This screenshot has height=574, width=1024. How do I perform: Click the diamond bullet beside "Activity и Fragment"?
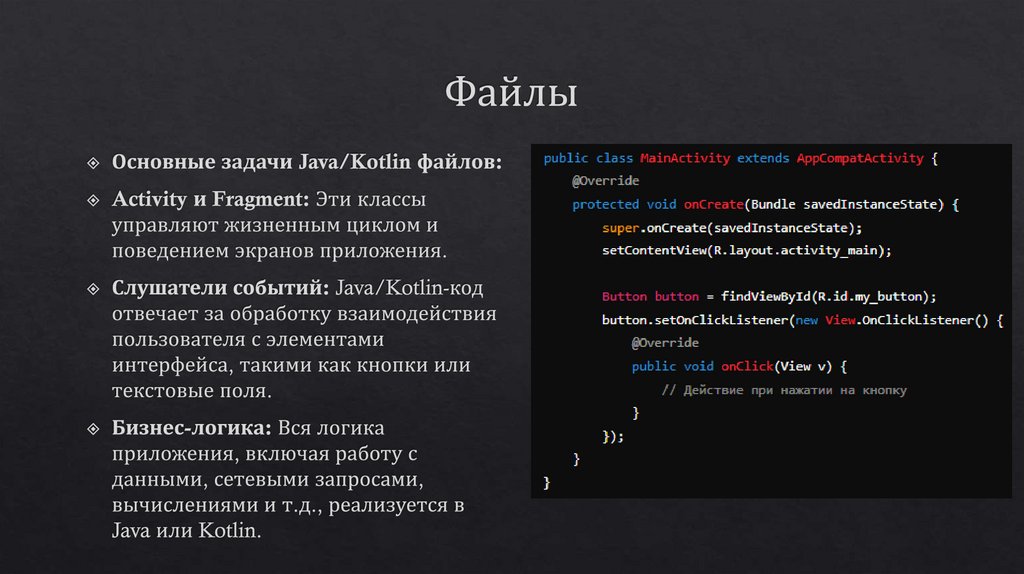93,200
